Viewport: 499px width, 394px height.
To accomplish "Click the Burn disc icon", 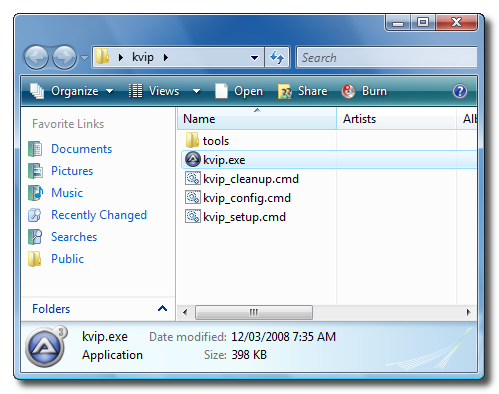I will [x=348, y=91].
